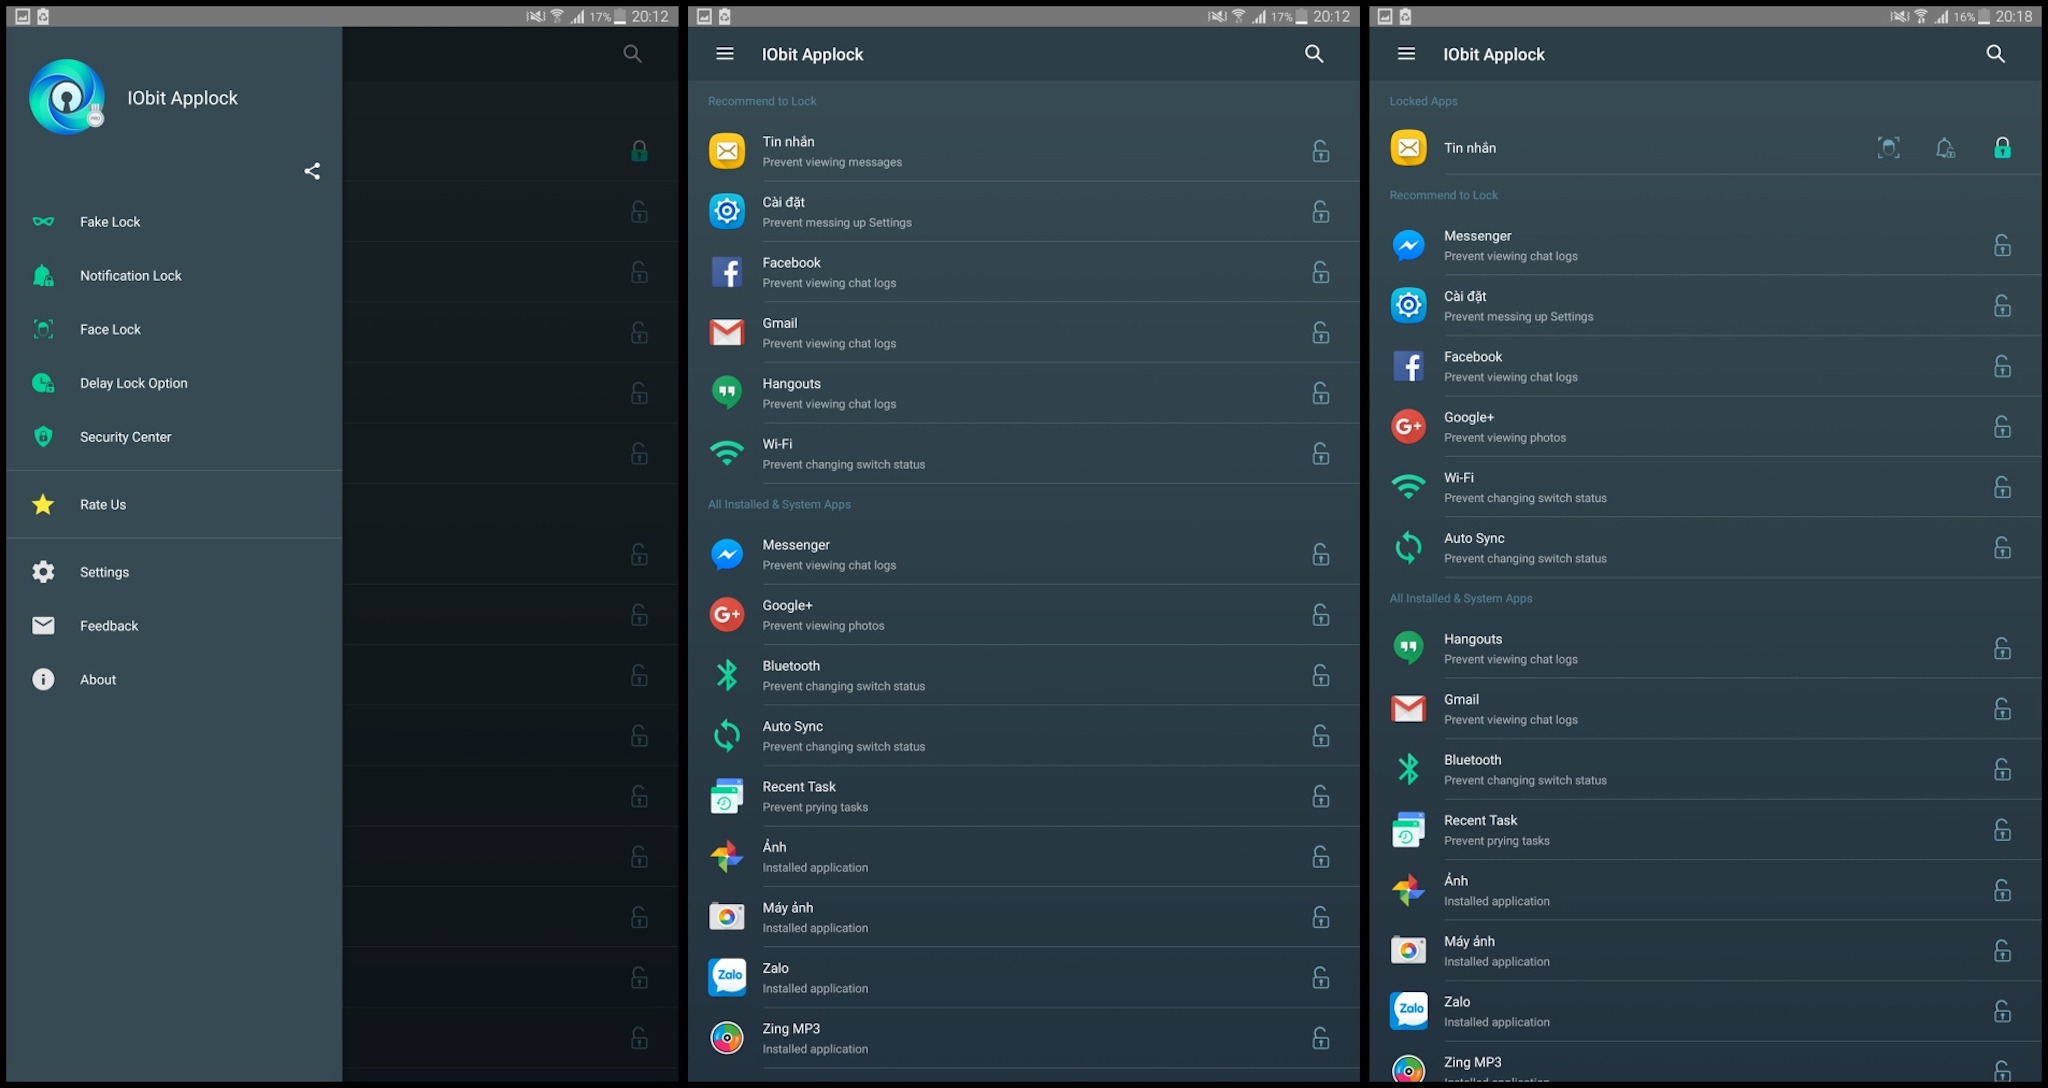This screenshot has width=2048, height=1088.
Task: Toggle the Auto Sync lock on the middle screen
Action: [x=1321, y=736]
